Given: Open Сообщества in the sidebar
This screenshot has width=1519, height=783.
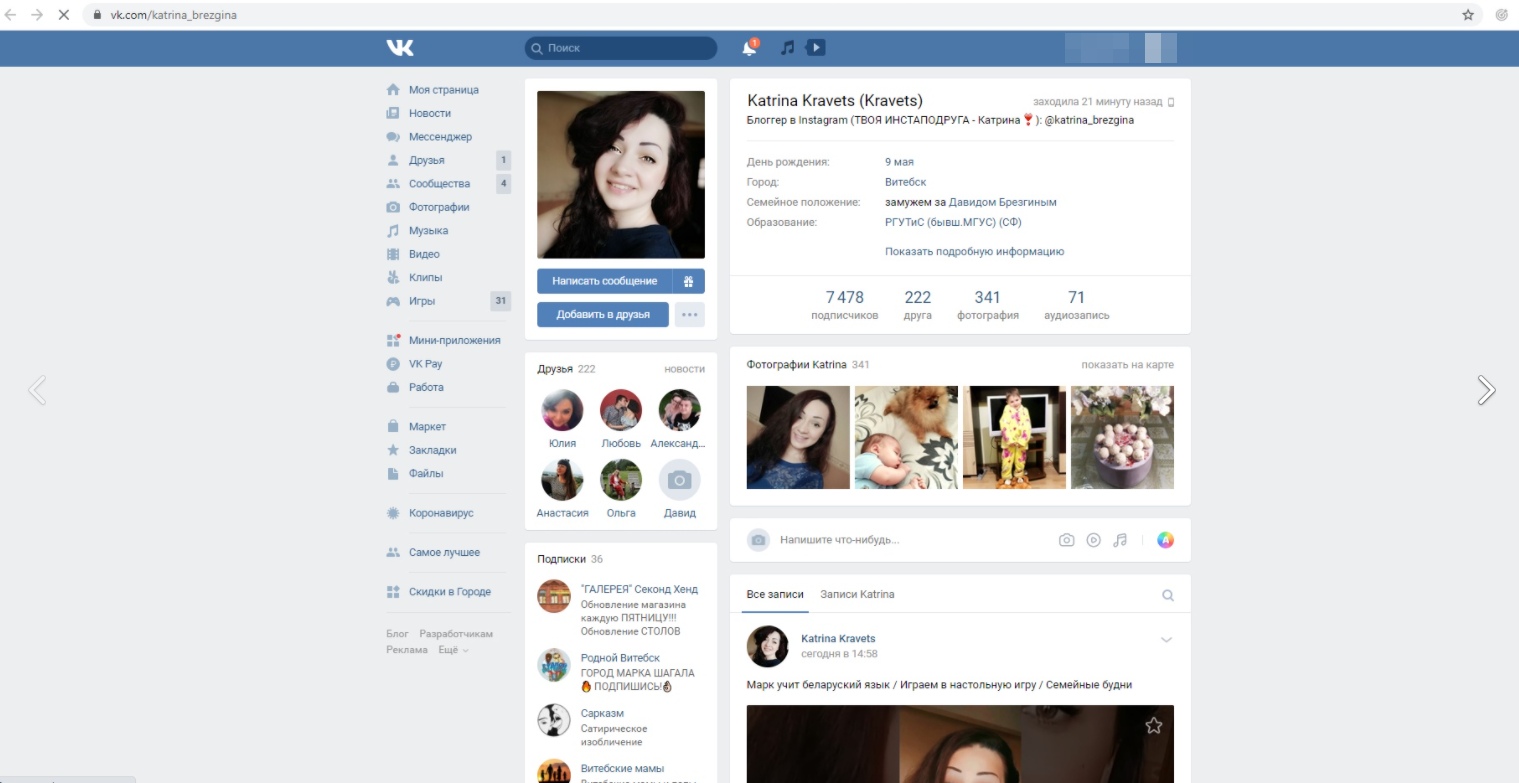Looking at the screenshot, I should 439,184.
